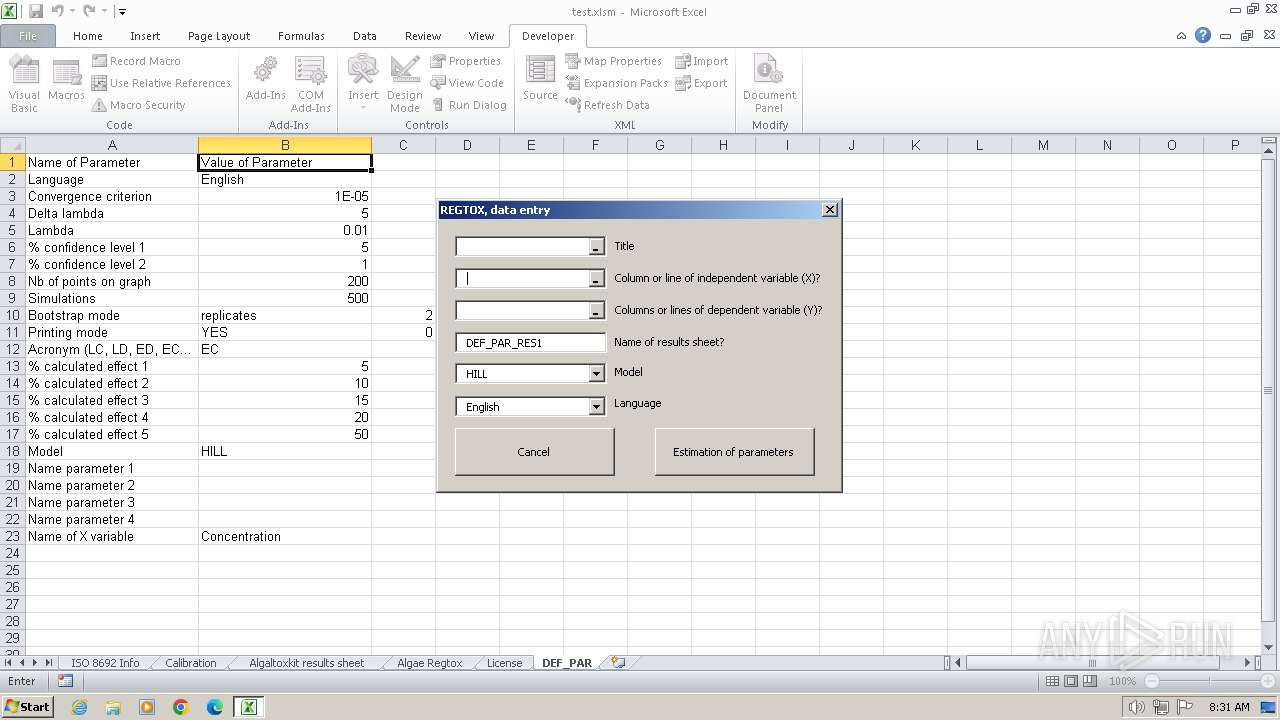Screen dimensions: 1280x720
Task: Open the XML Source pane
Action: [540, 80]
